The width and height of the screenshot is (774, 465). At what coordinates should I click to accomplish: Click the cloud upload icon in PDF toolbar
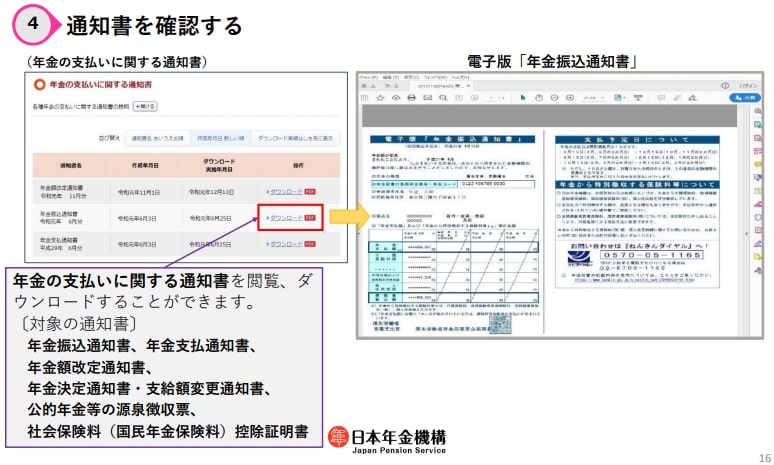396,98
